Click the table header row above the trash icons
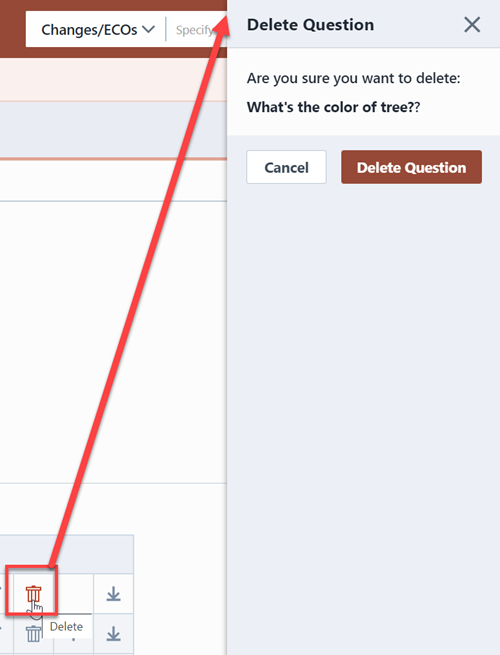This screenshot has width=500, height=655. click(67, 554)
